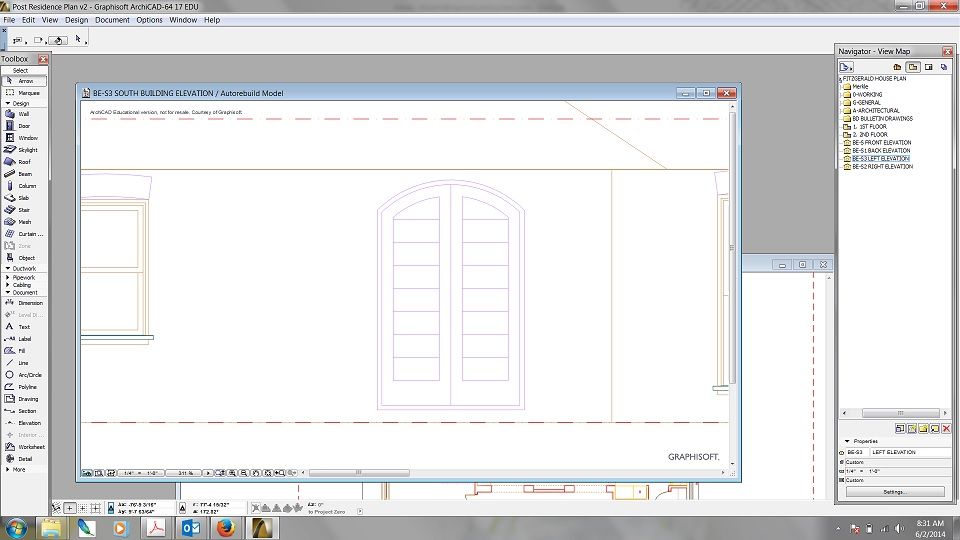The width and height of the screenshot is (960, 540).
Task: Open the Design menu
Action: coord(77,20)
